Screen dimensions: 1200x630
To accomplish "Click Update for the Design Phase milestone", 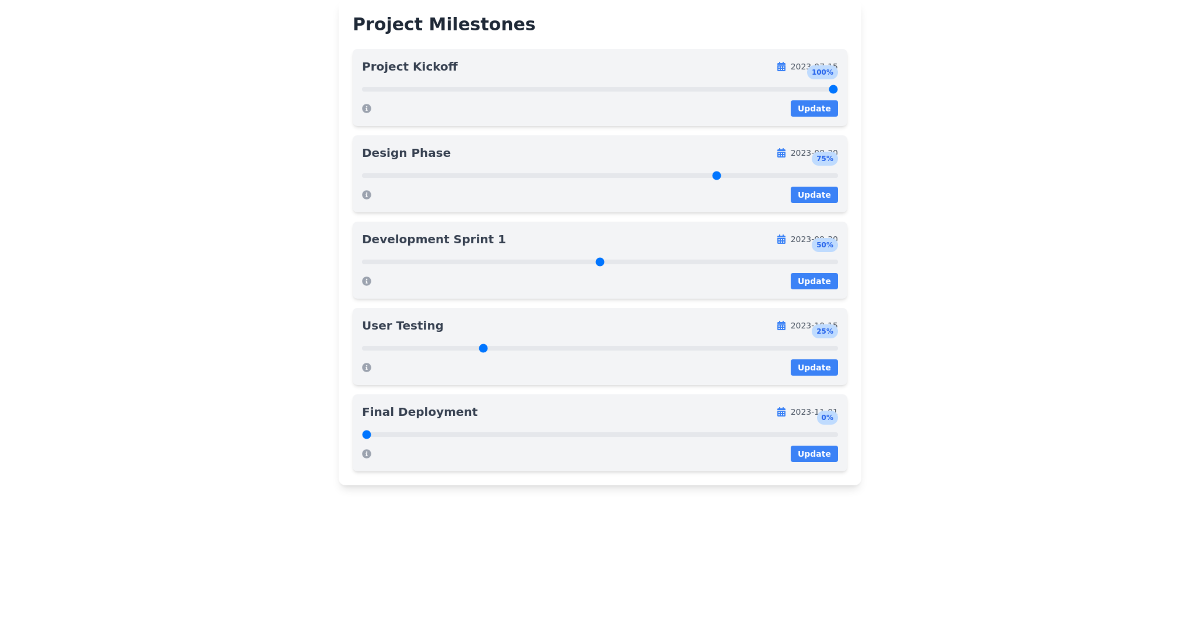I will pos(814,194).
